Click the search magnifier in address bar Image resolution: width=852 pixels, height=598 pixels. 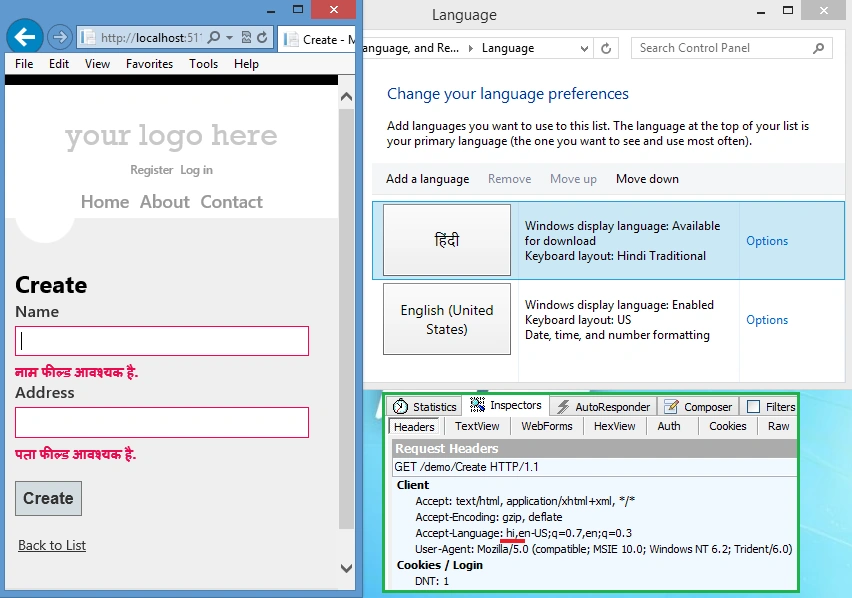tap(215, 37)
